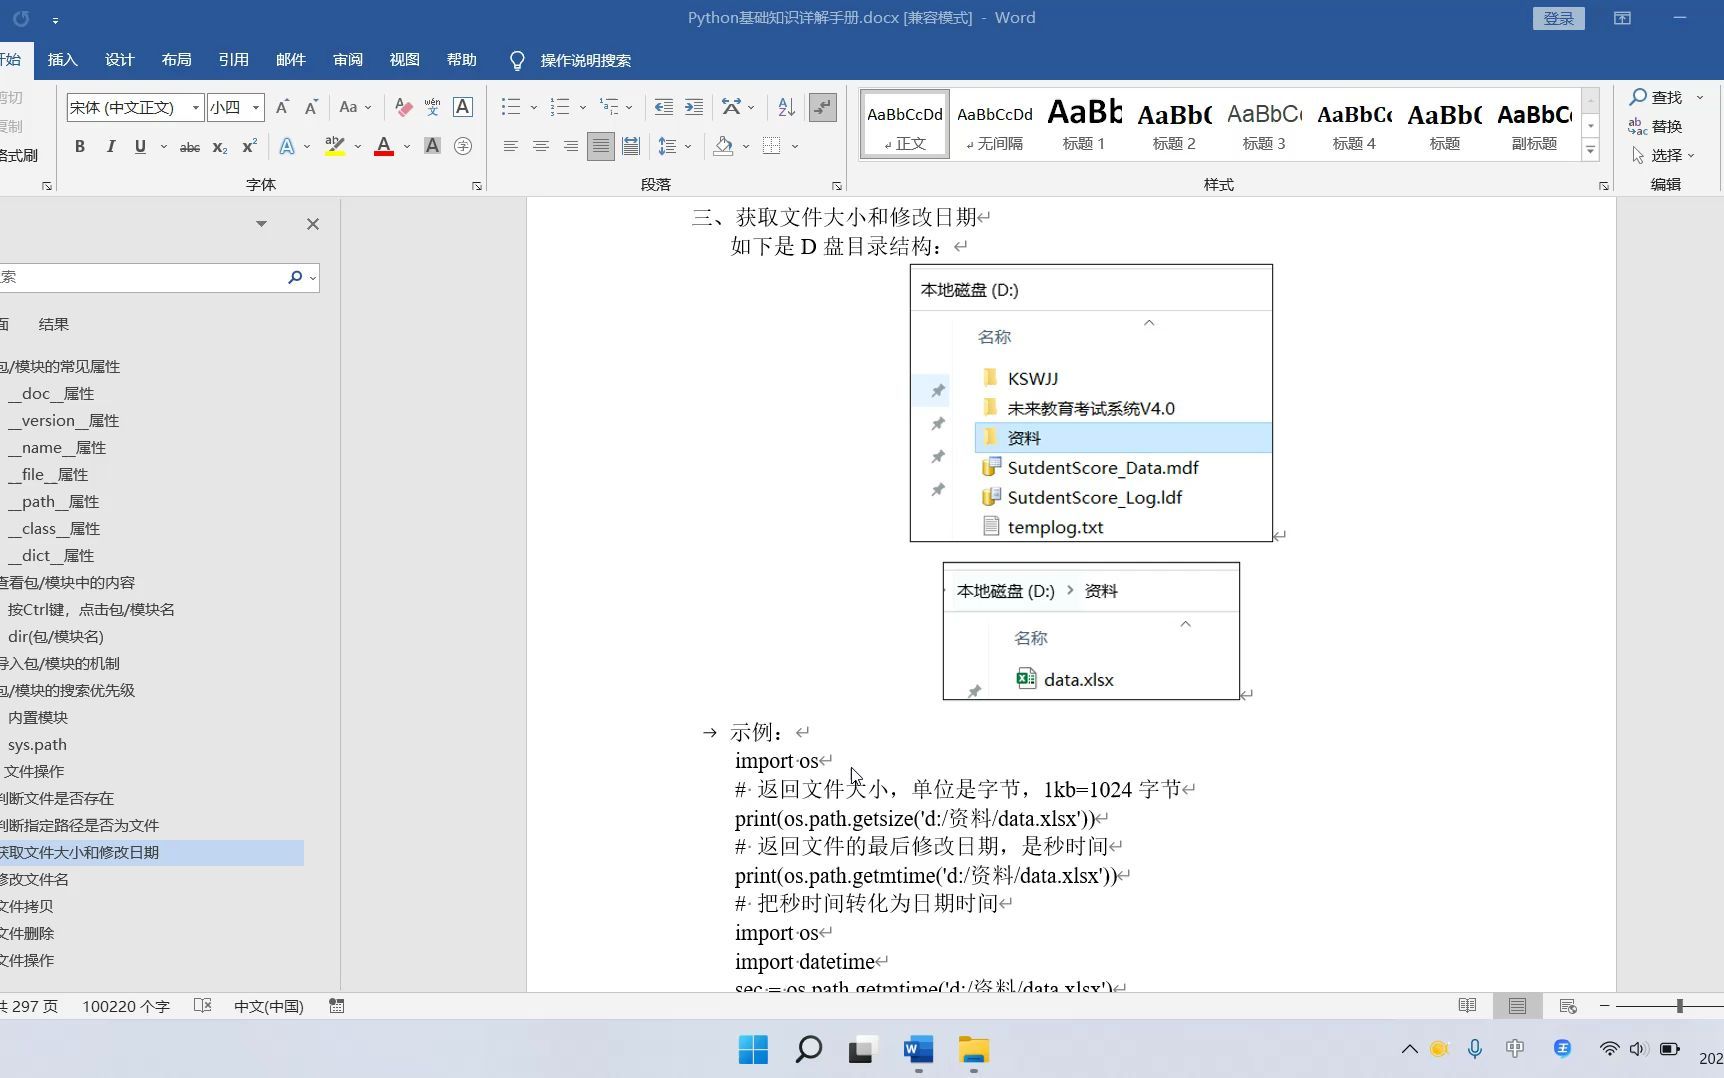Switch to the 插入 ribbon tab
The width and height of the screenshot is (1724, 1078).
coord(62,59)
